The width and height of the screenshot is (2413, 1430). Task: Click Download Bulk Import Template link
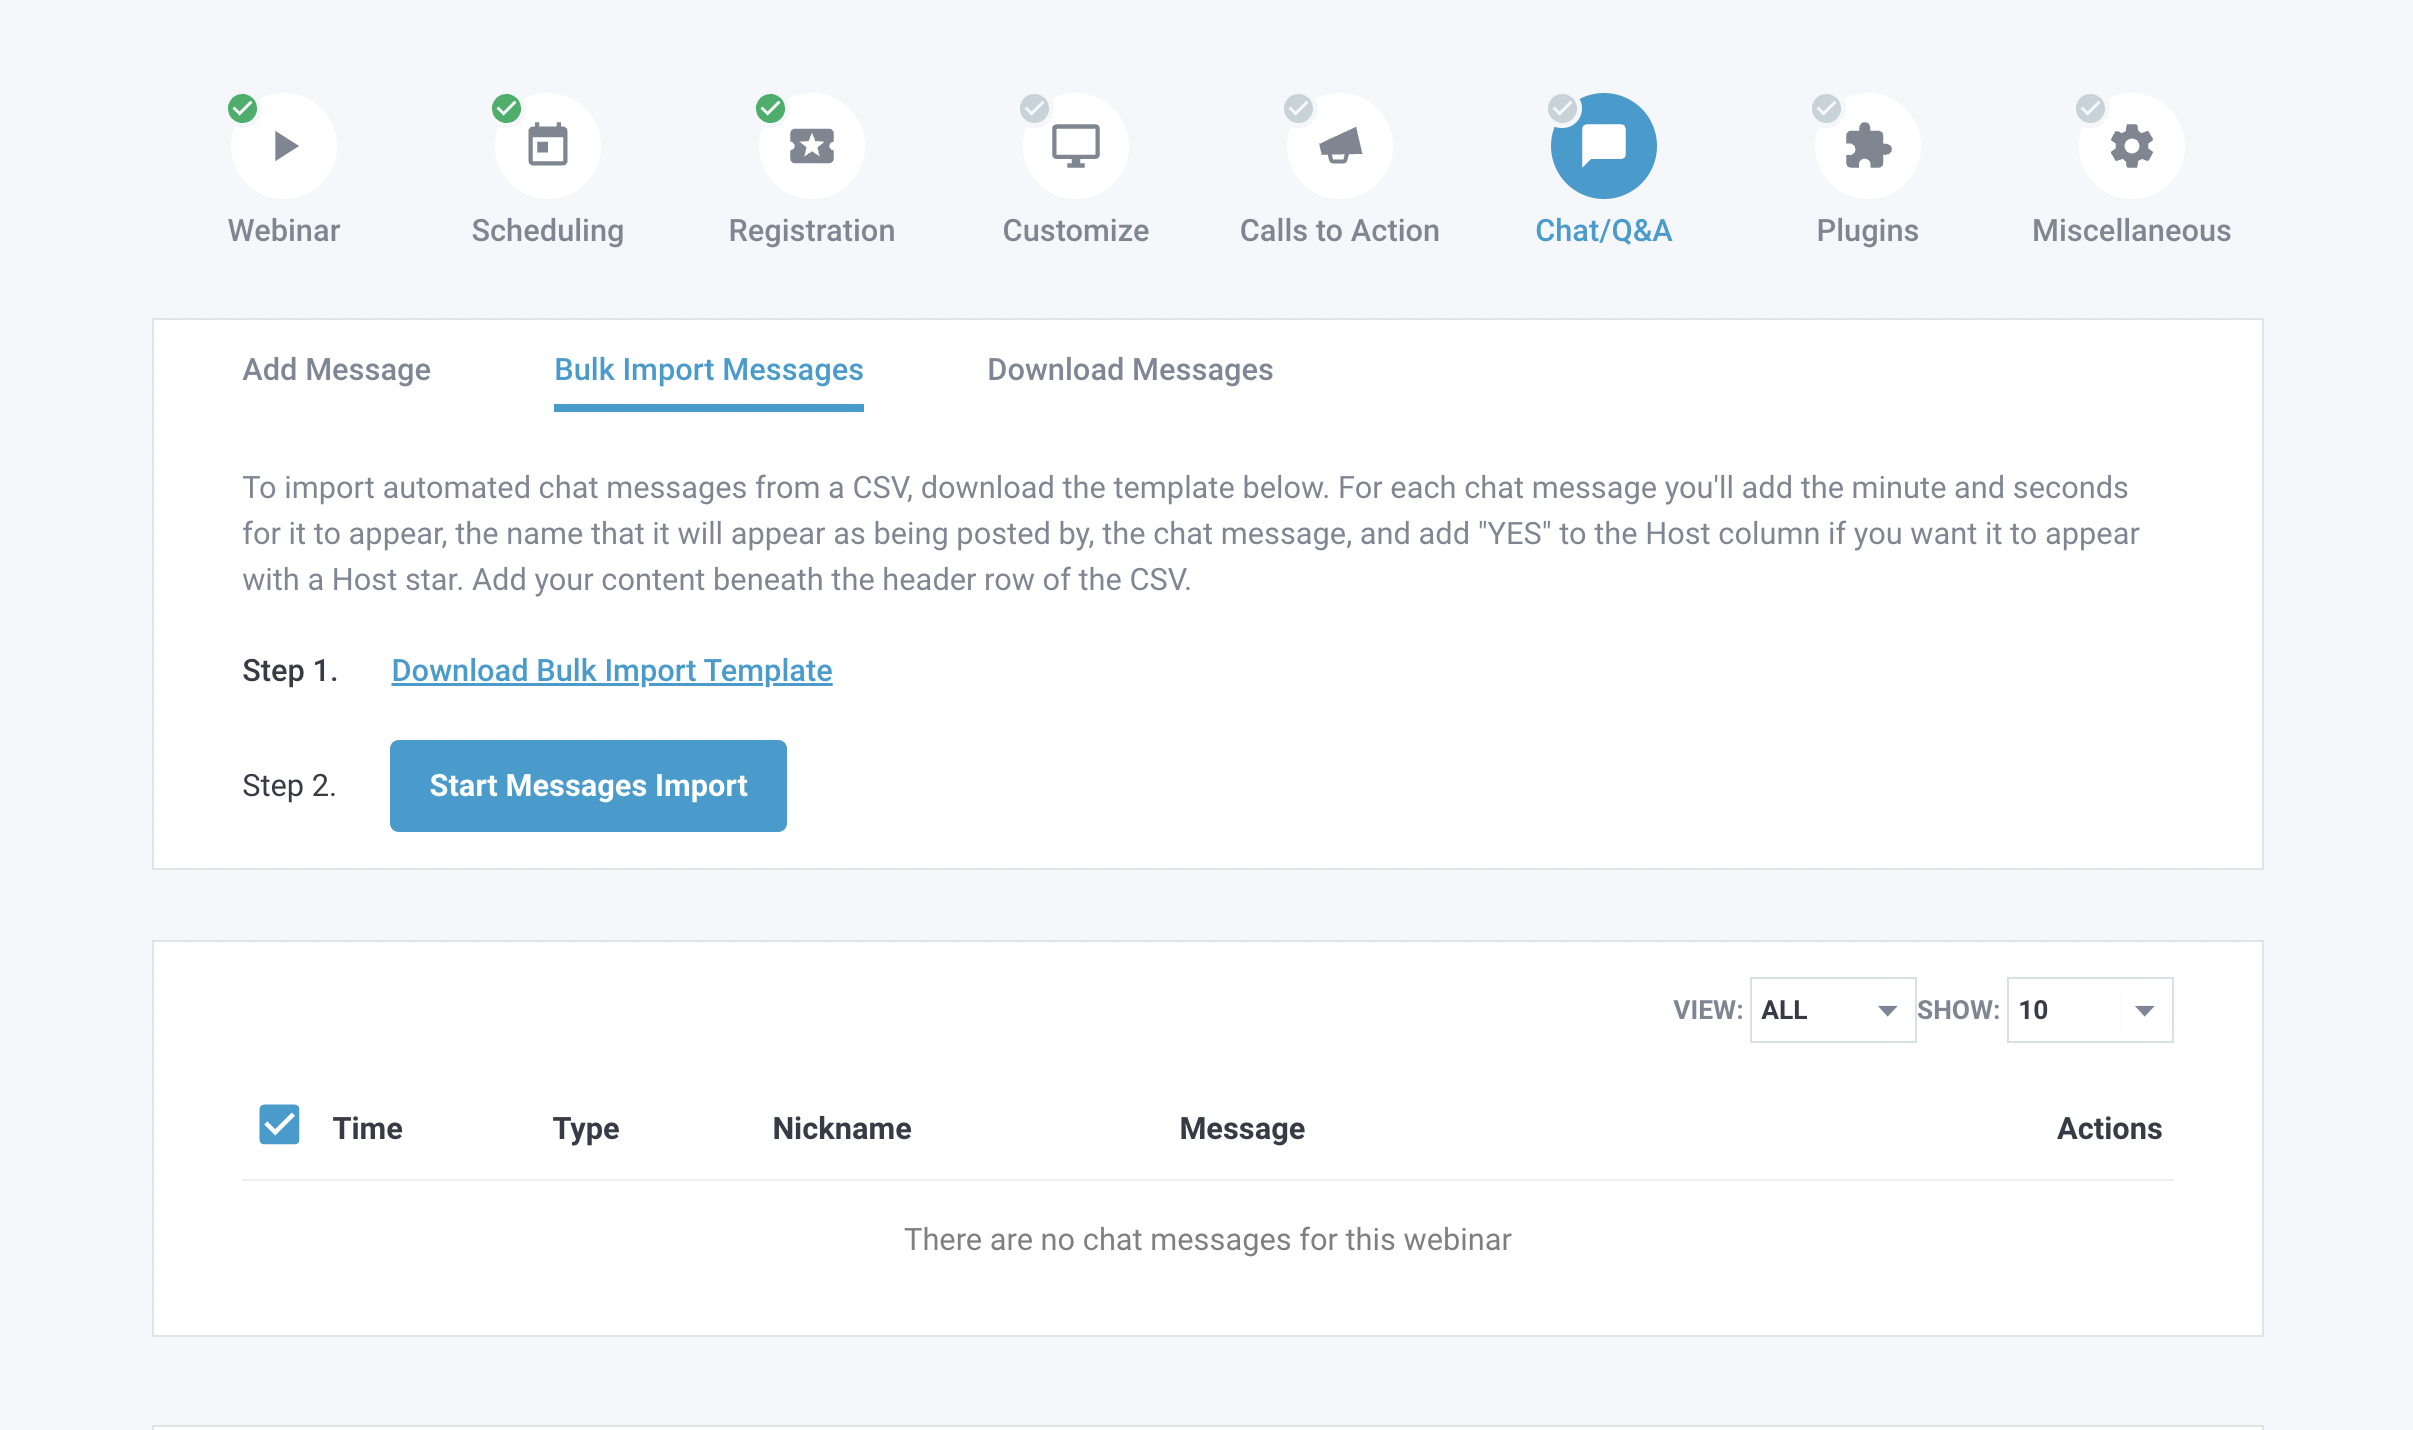click(611, 671)
